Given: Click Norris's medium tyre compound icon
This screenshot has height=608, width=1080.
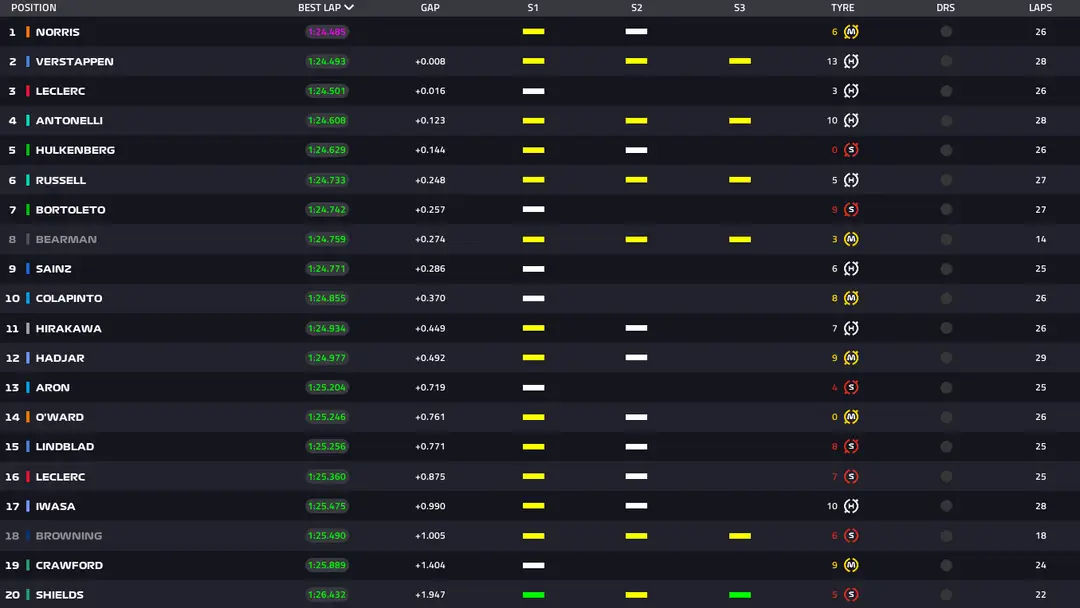Looking at the screenshot, I should pos(851,32).
